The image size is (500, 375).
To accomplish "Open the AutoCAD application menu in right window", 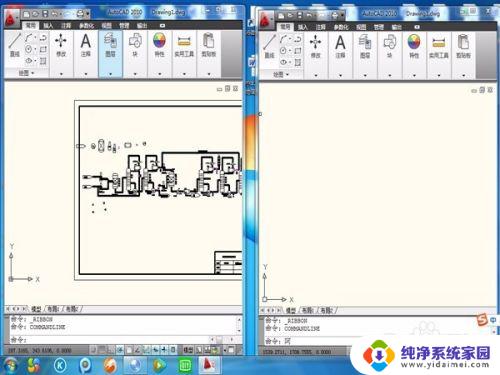I will [x=267, y=19].
